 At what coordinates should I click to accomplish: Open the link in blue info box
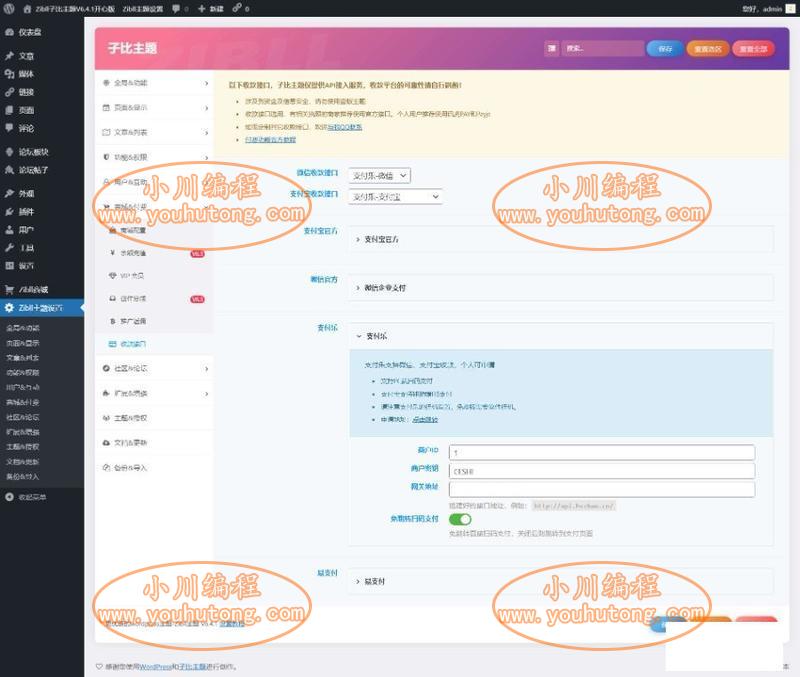pos(425,420)
